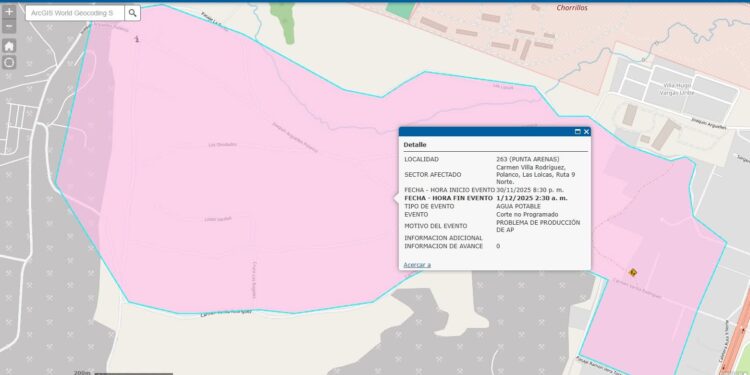The width and height of the screenshot is (750, 375).
Task: Select the 'Villa Hugo Vargas Uribe' map label
Action: (677, 88)
